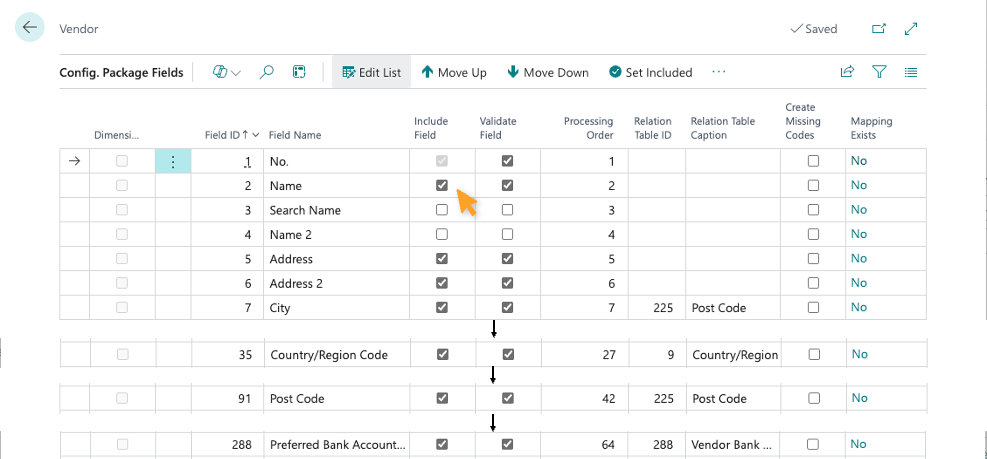
Task: Click the search magnifier icon
Action: (x=267, y=72)
